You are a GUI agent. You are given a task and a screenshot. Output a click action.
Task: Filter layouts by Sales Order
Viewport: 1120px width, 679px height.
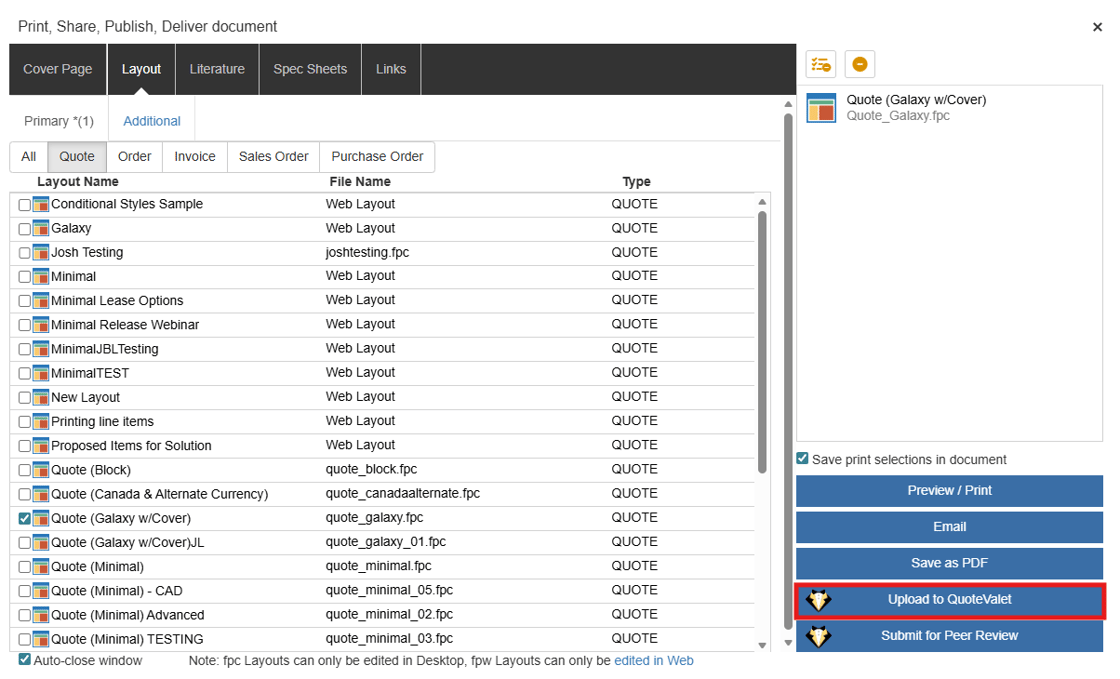[x=273, y=157]
